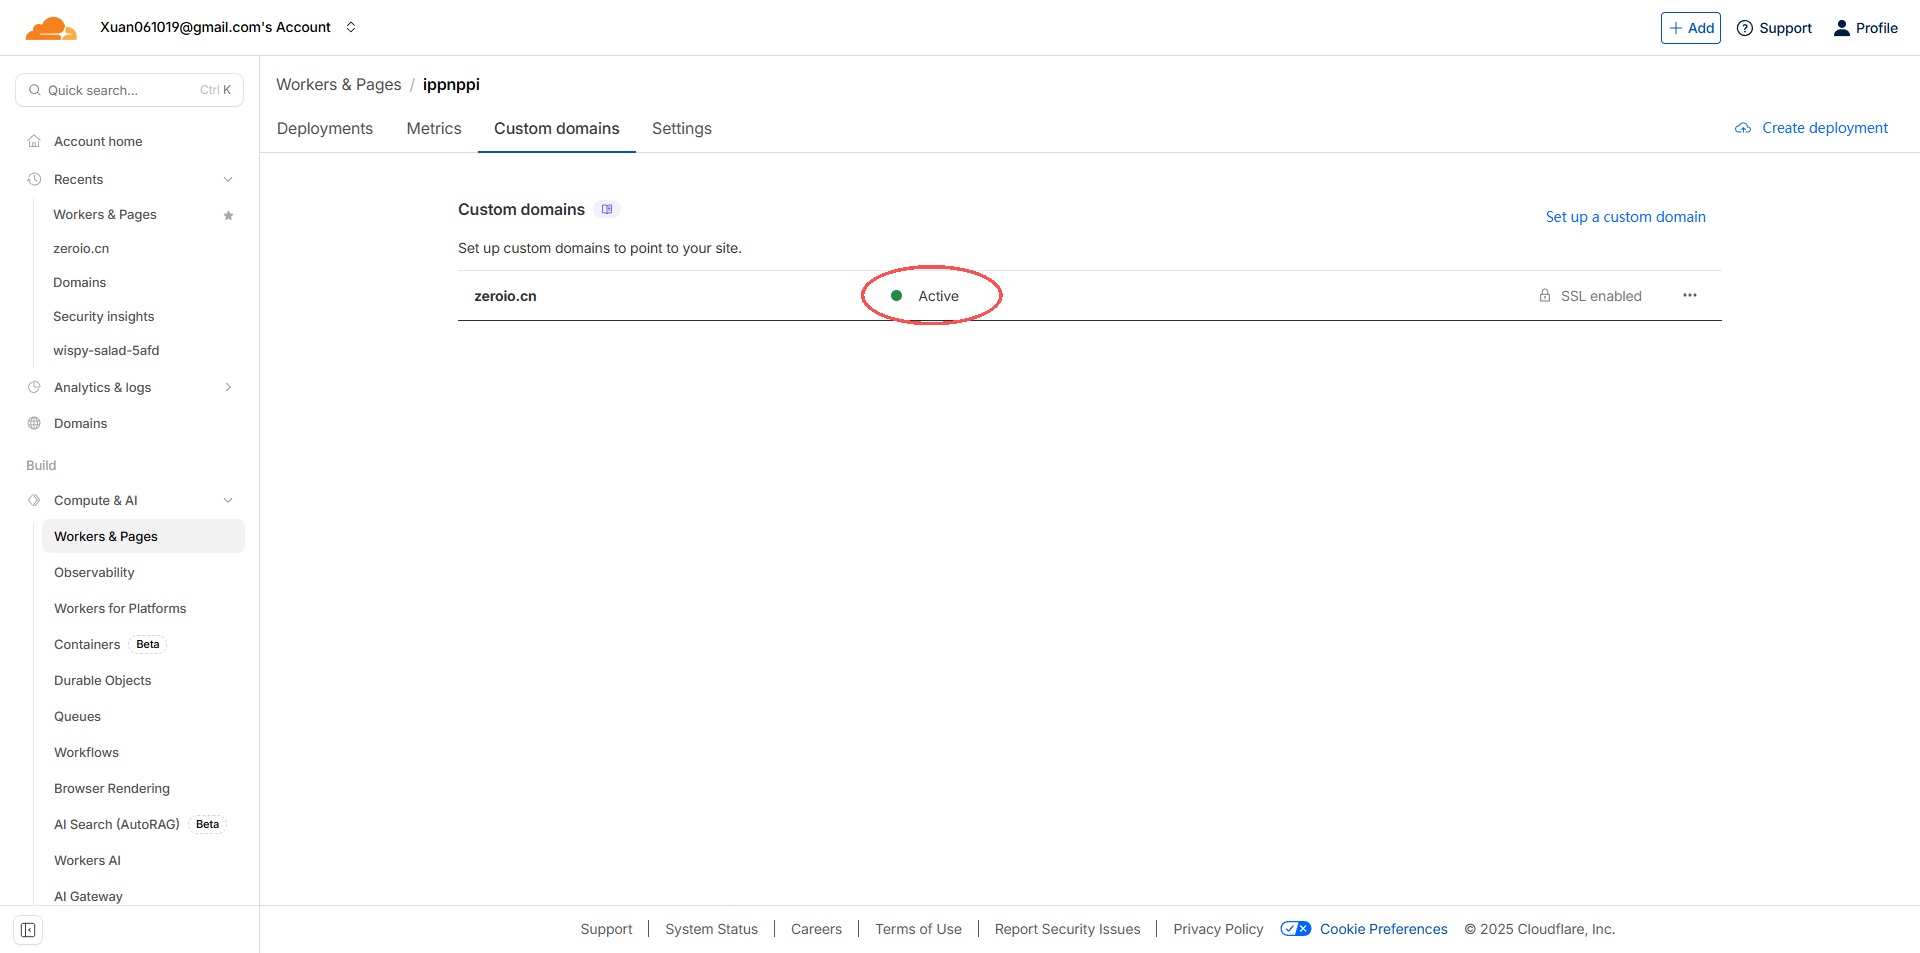Switch to Metrics tab

[x=434, y=128]
